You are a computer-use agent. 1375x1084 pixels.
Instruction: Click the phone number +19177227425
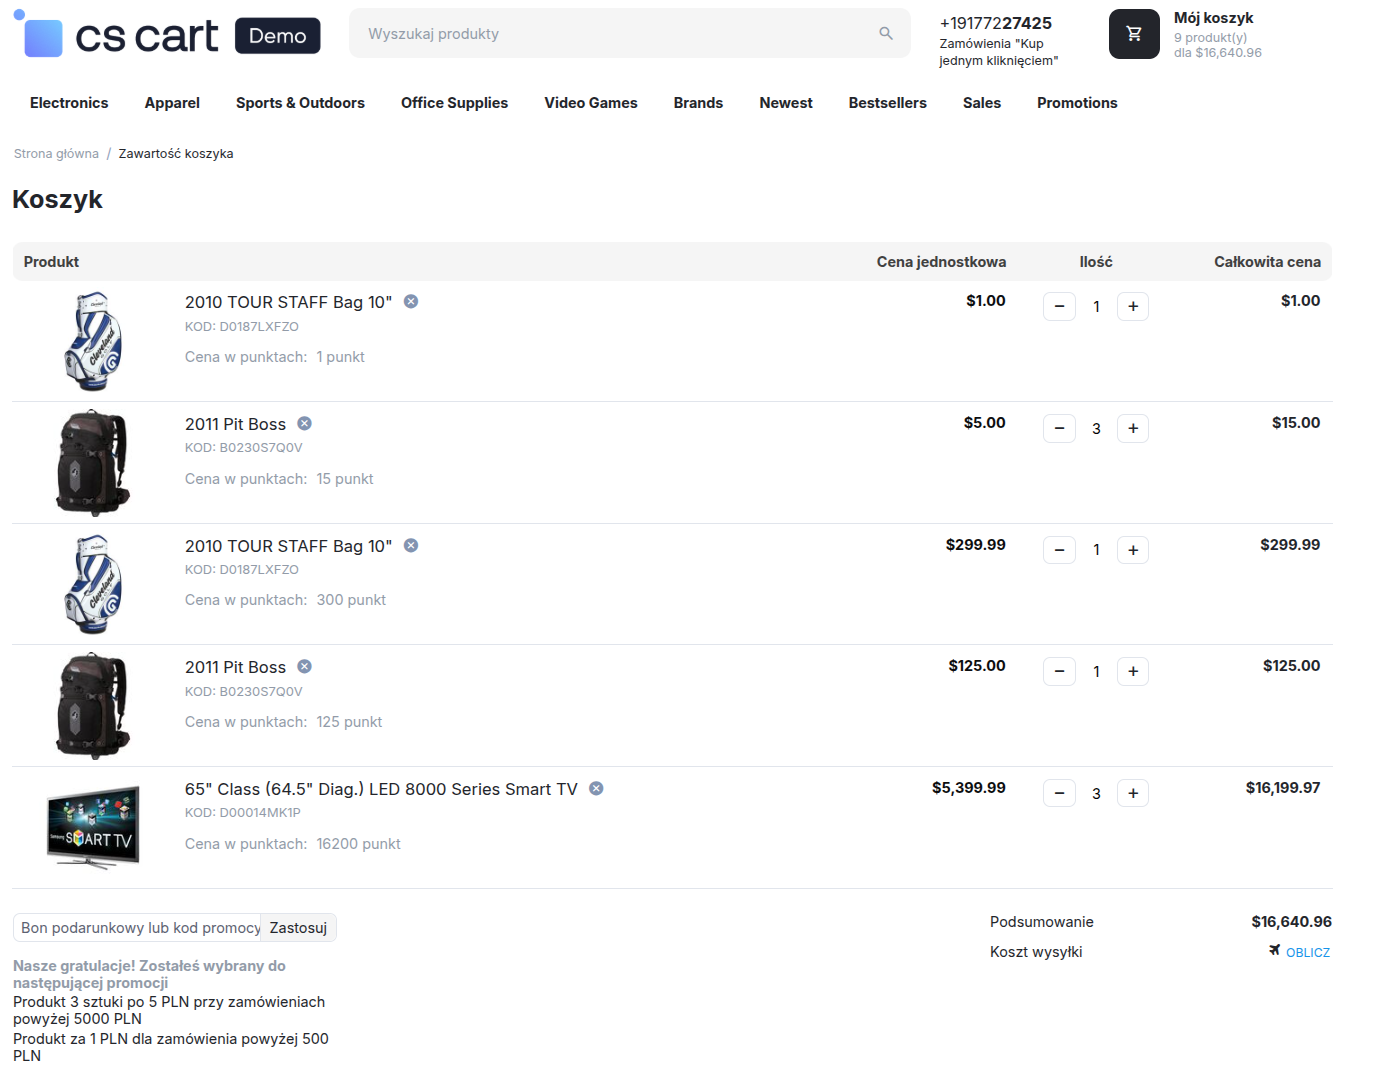(x=996, y=23)
